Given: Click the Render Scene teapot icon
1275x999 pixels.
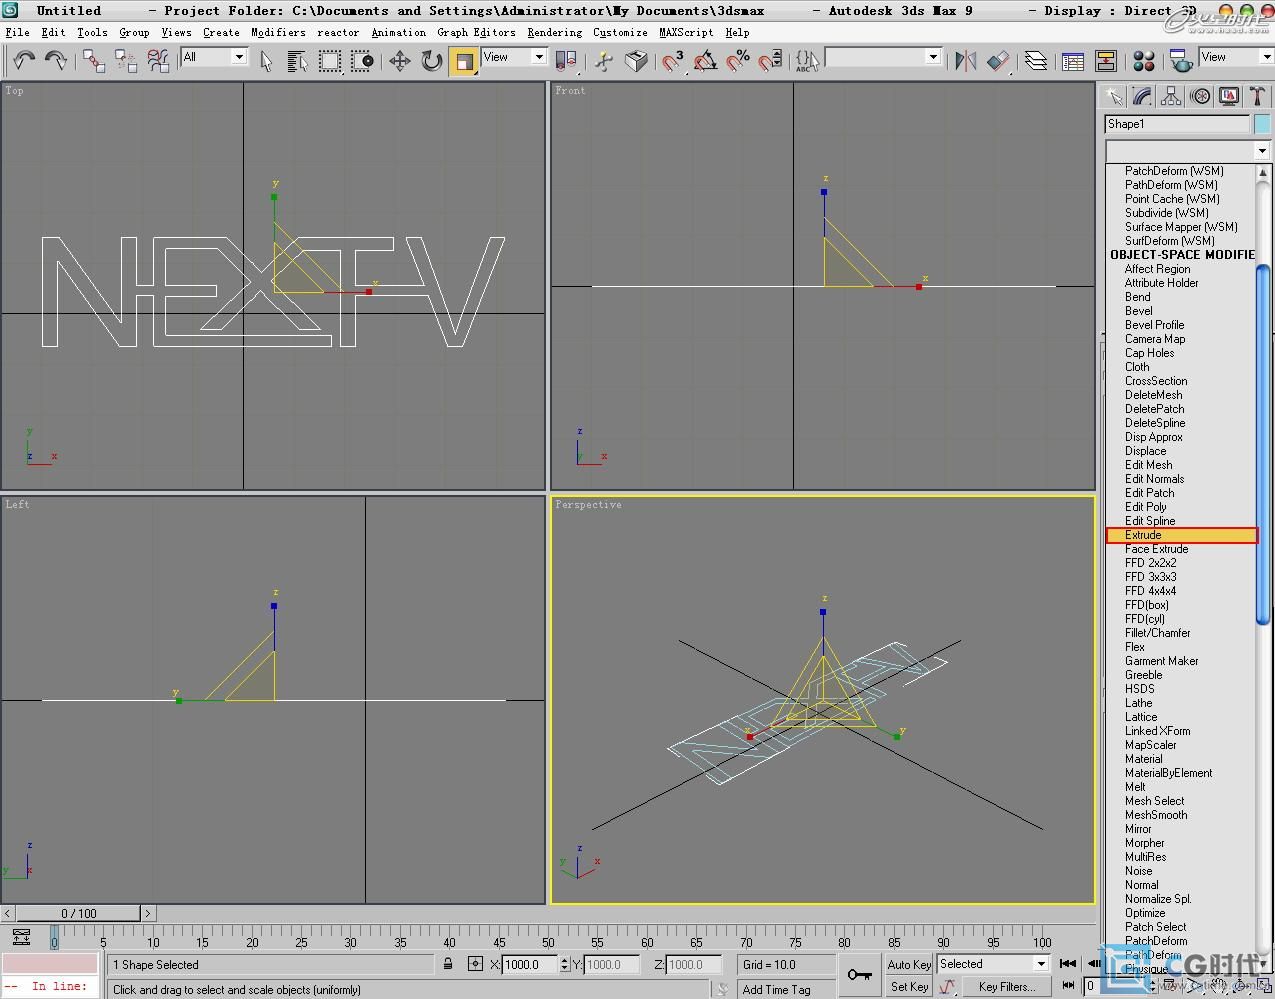Looking at the screenshot, I should coord(1181,61).
